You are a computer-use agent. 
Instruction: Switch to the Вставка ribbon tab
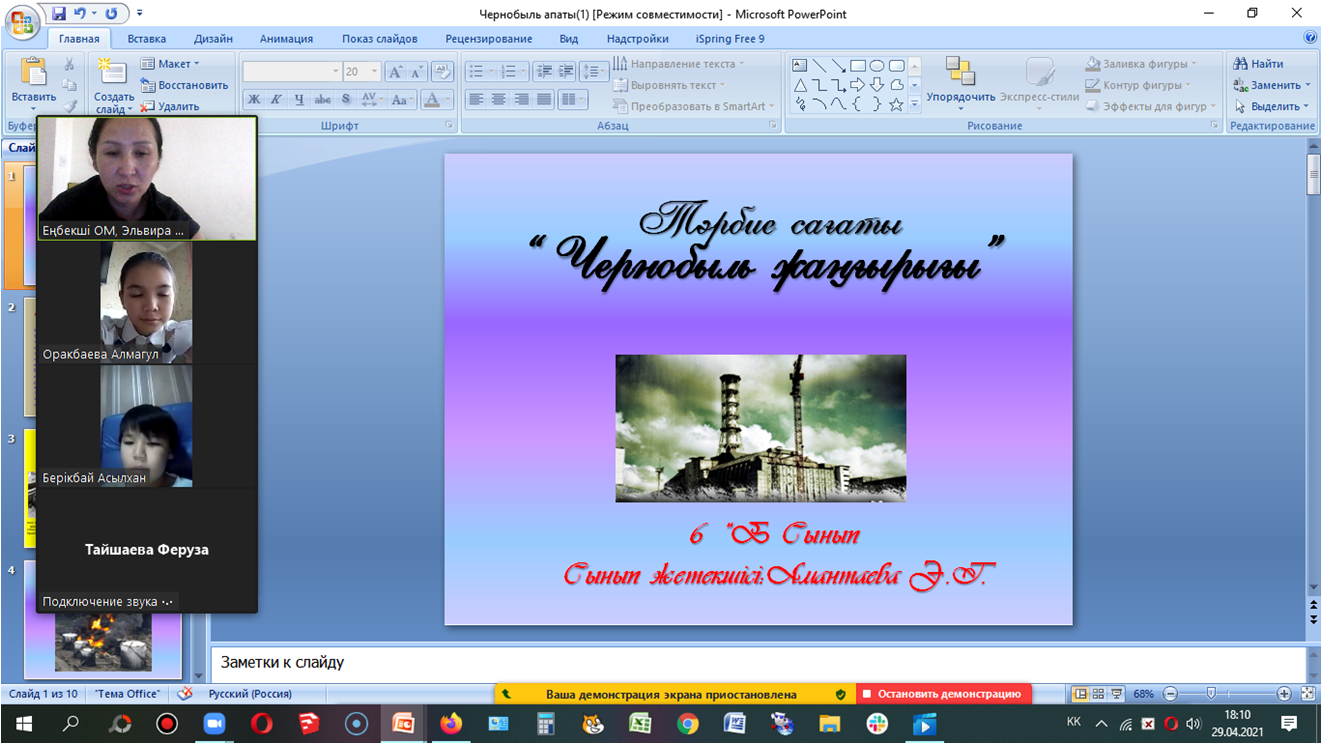pyautogui.click(x=147, y=39)
